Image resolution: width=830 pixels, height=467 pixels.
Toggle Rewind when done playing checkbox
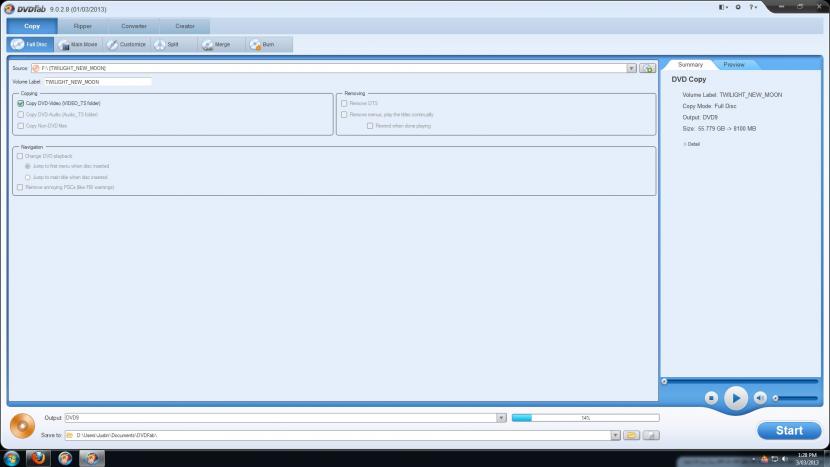[370, 126]
